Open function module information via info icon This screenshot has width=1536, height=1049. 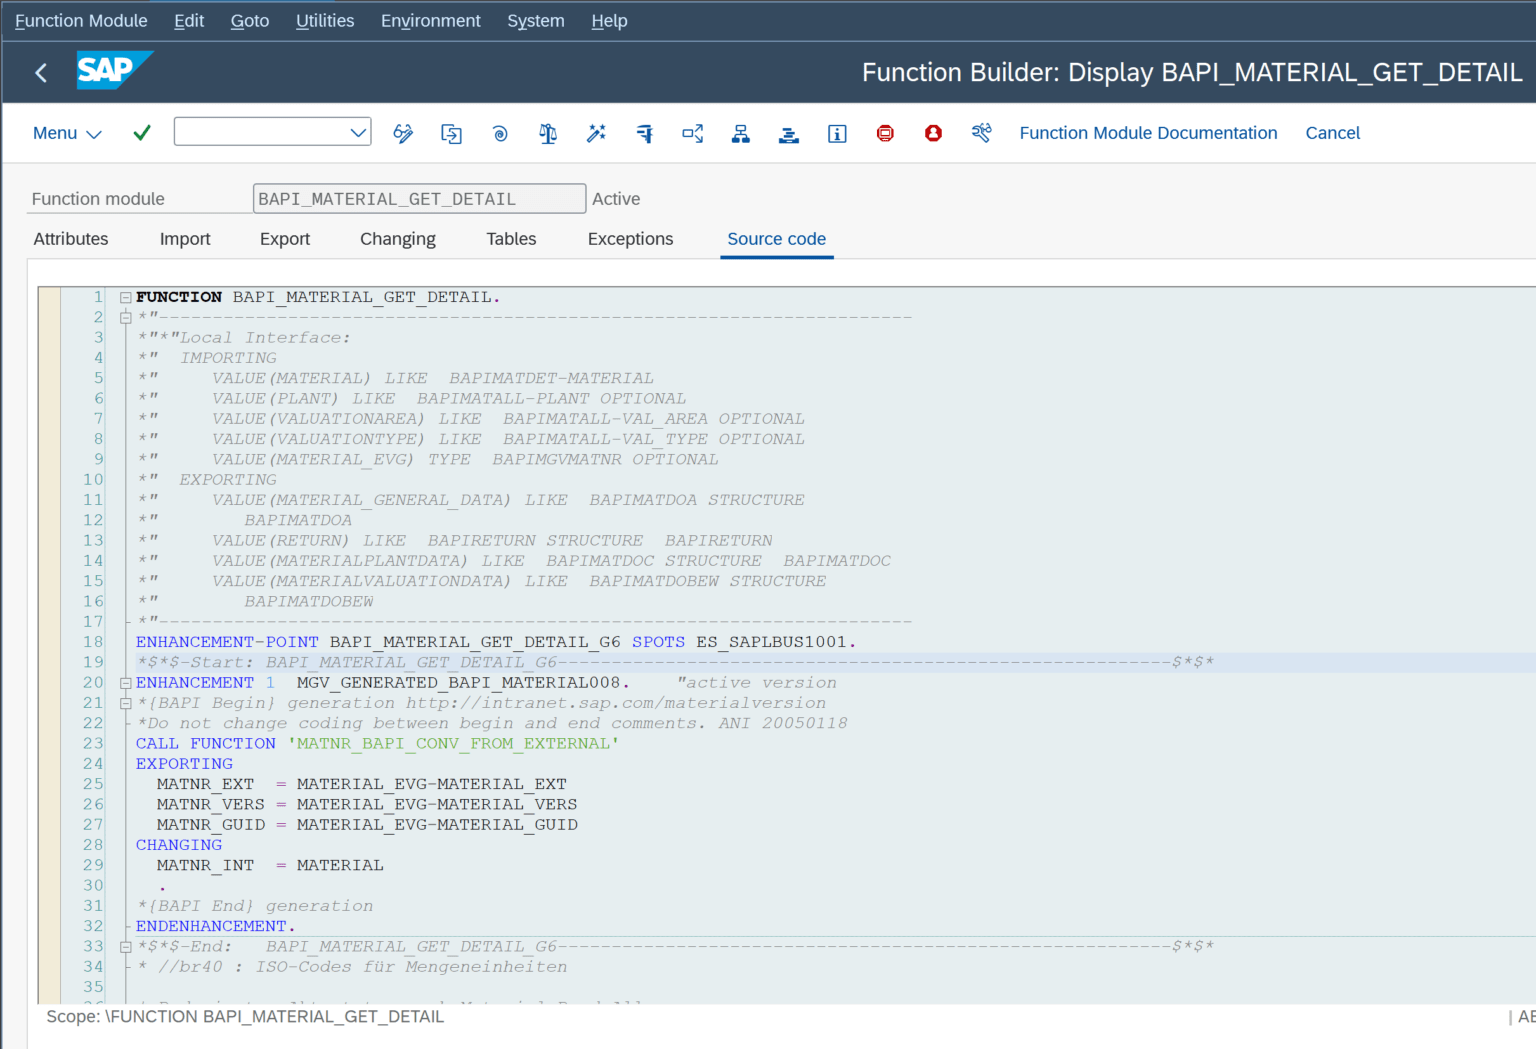(837, 132)
